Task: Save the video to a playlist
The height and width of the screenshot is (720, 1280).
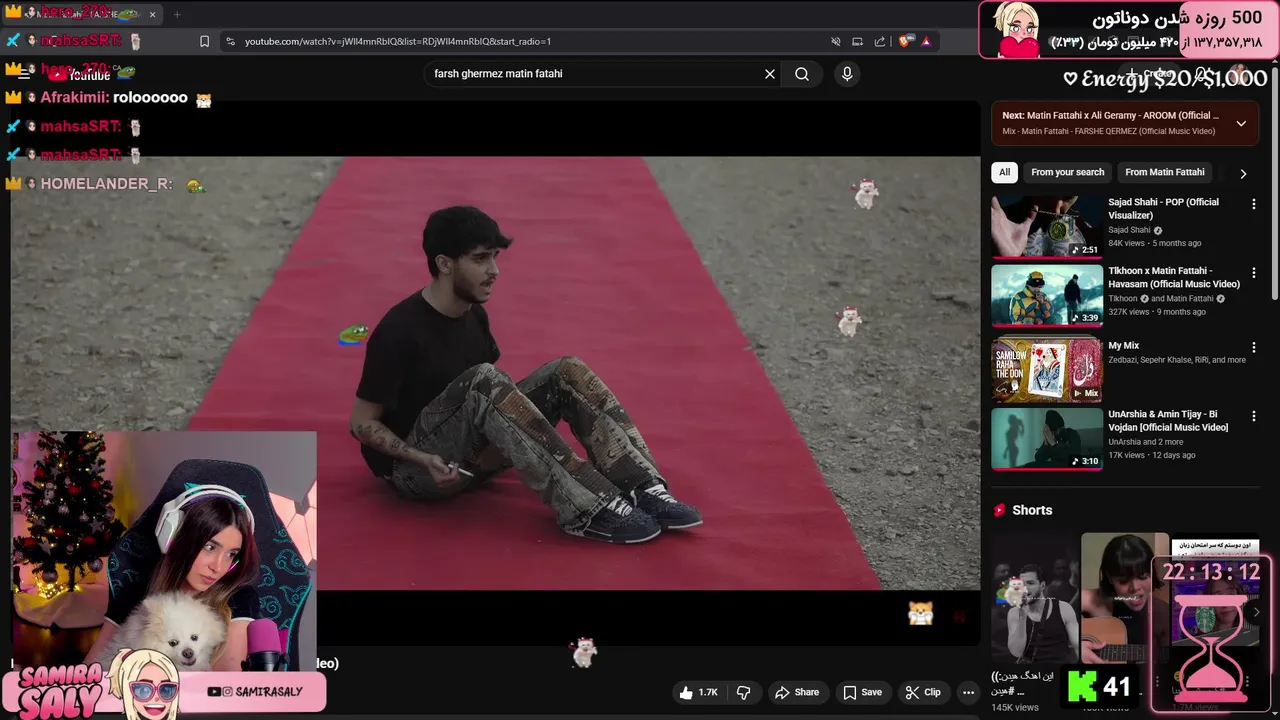Action: 862,692
